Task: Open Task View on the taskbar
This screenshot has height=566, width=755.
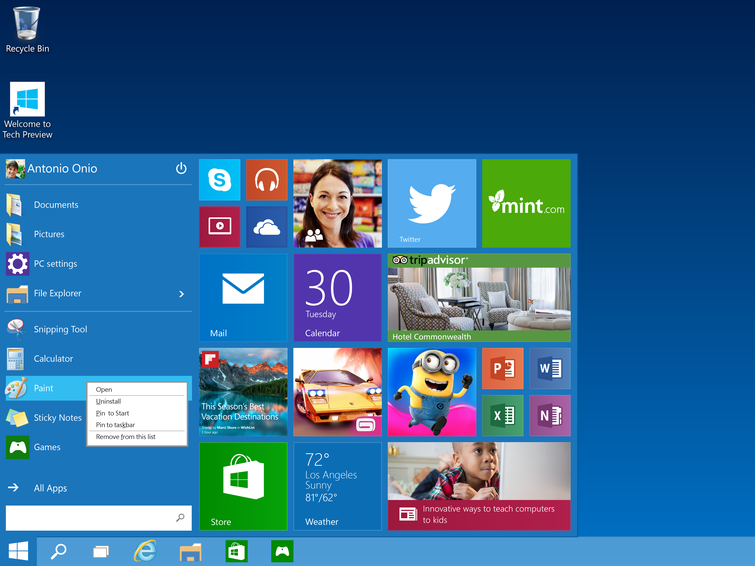Action: pos(101,551)
